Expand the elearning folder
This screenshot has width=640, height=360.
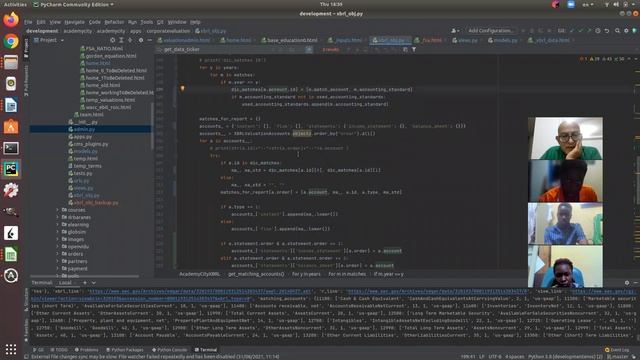57,224
